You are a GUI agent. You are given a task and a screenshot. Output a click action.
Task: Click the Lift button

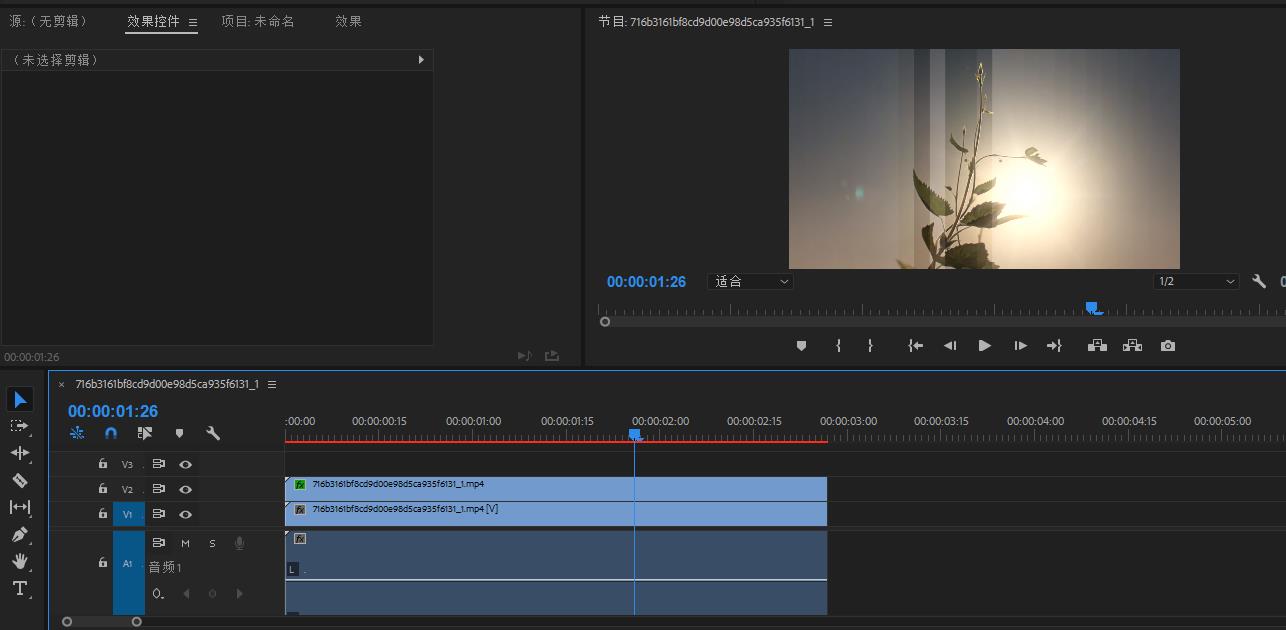click(x=1097, y=346)
